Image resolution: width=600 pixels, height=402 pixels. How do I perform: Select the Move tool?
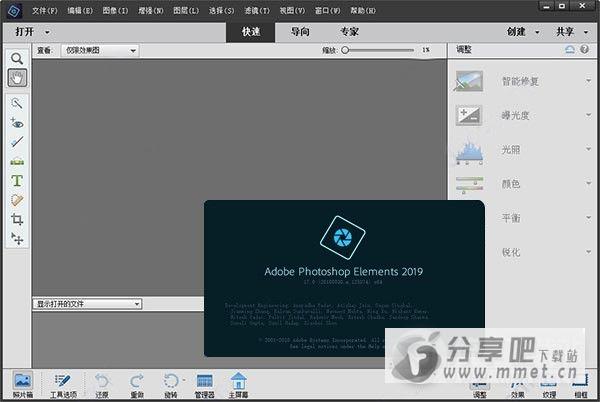coord(17,239)
